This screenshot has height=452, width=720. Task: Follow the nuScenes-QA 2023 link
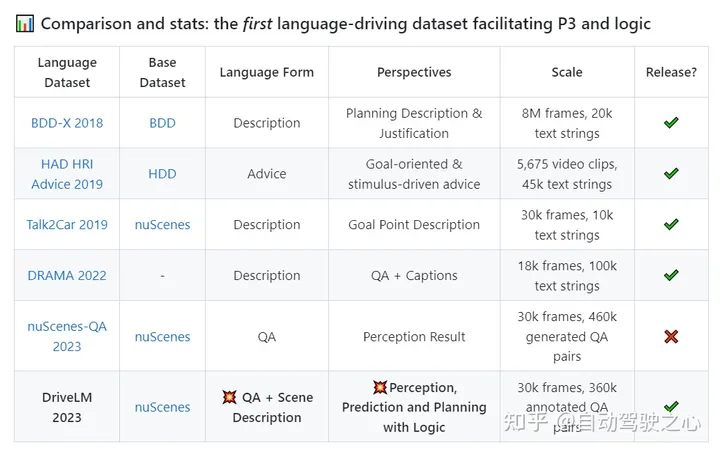point(67,337)
